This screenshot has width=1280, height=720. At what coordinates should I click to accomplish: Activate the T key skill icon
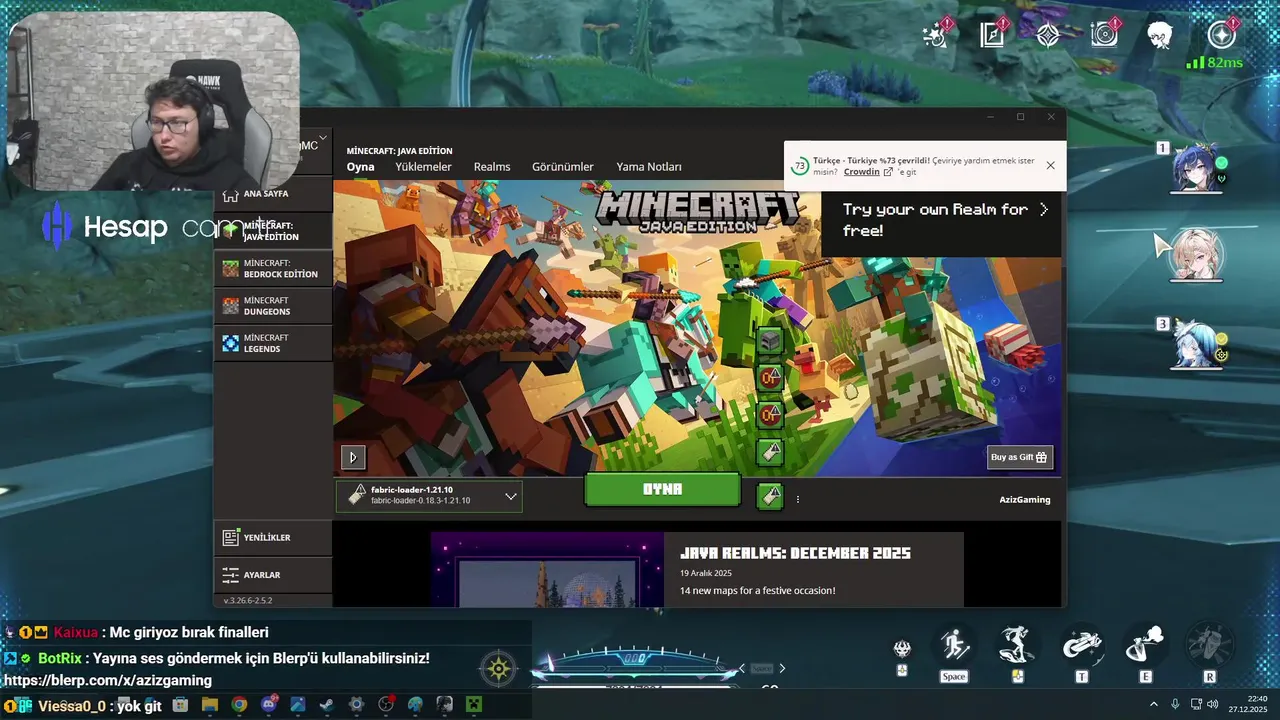[1082, 647]
